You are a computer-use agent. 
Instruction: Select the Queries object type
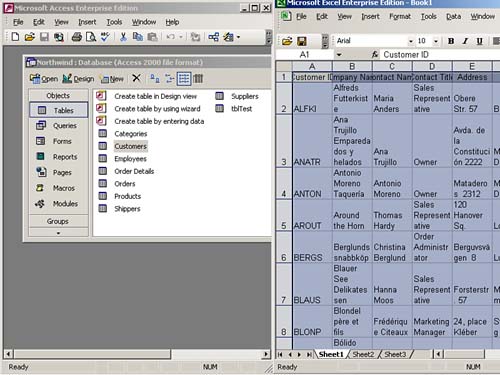[x=59, y=126]
